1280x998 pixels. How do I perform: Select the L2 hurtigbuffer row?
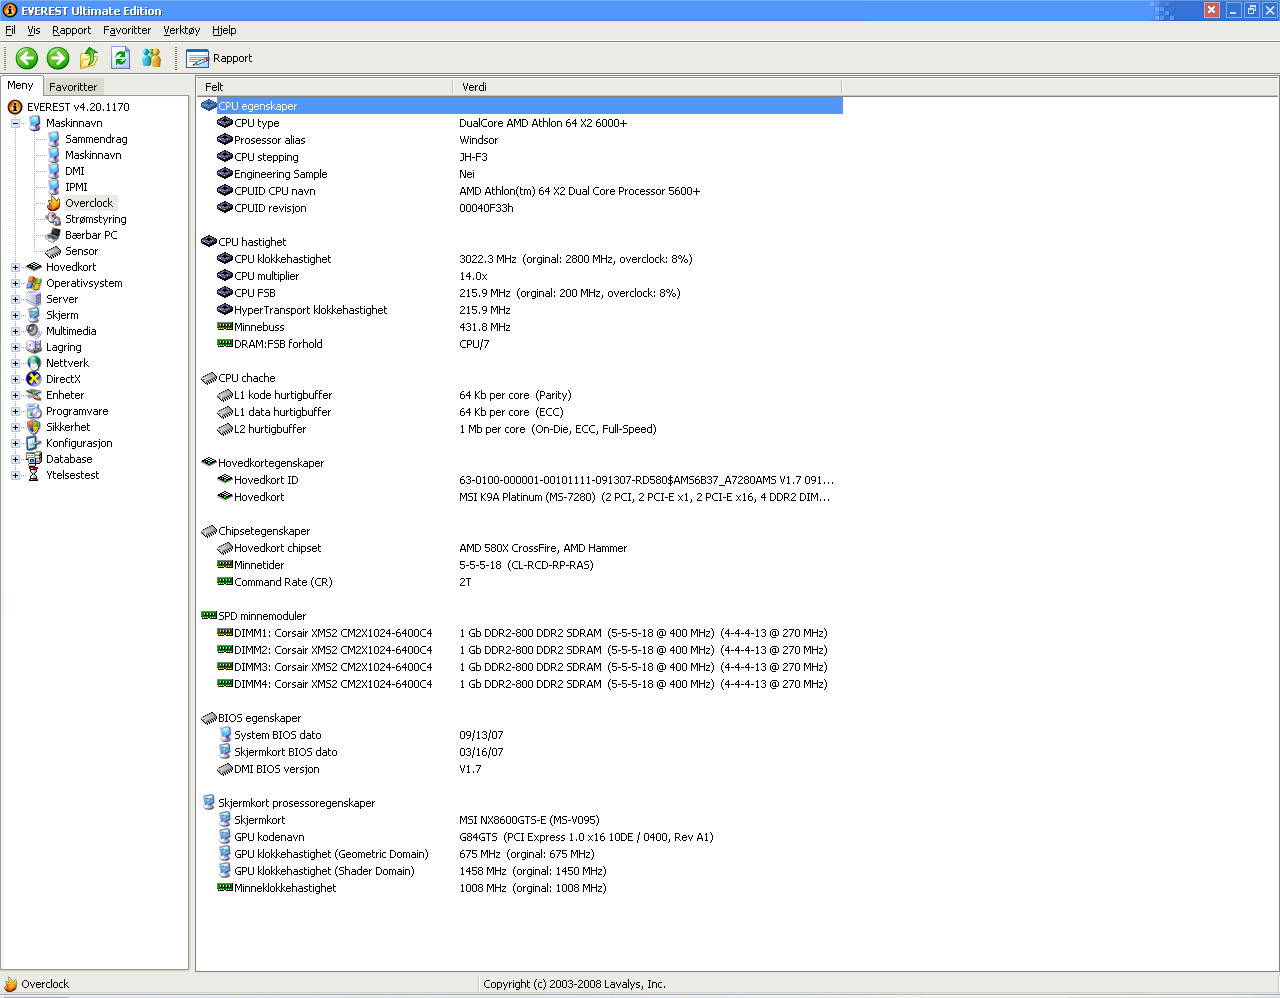click(x=520, y=429)
